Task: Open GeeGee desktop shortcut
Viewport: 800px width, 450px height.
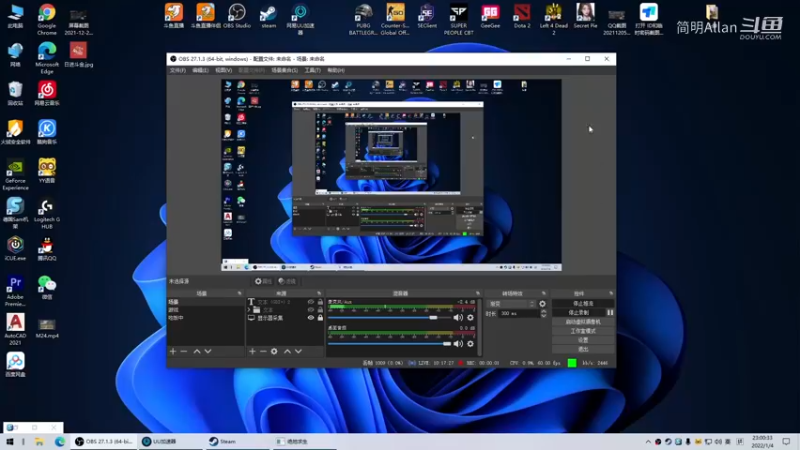Action: click(x=490, y=16)
